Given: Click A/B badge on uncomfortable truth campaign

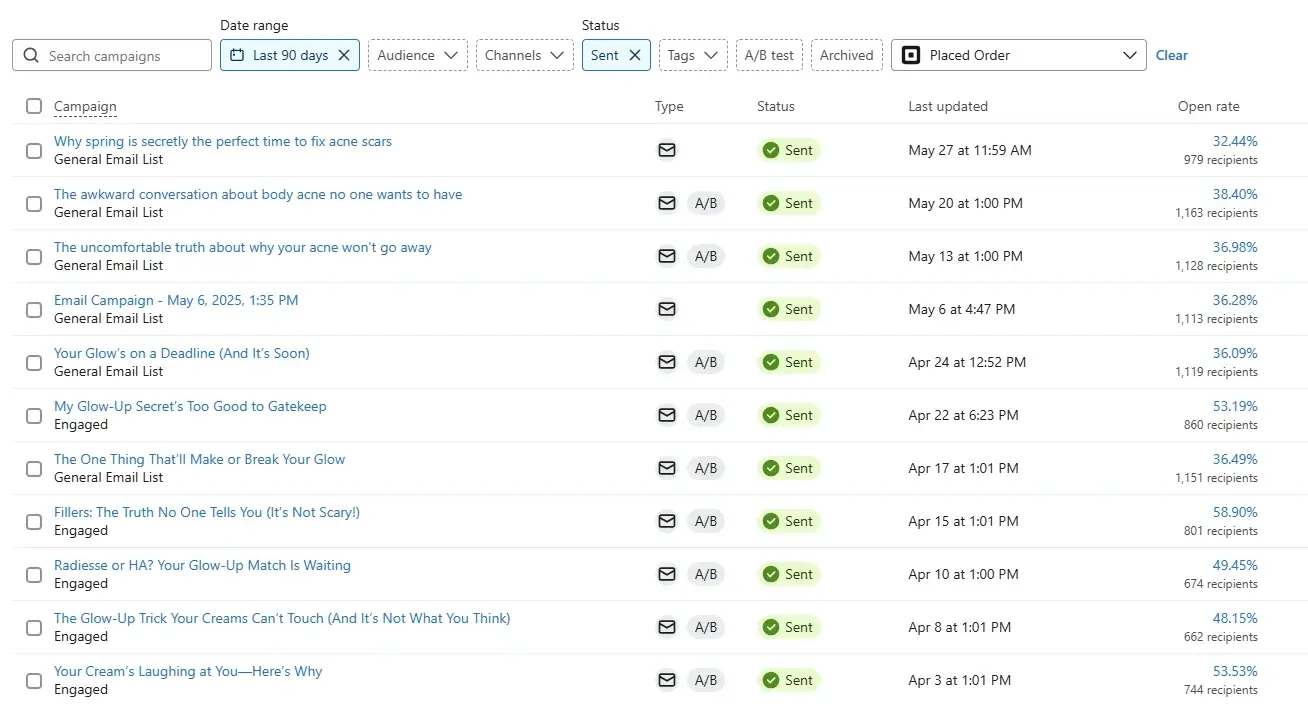Looking at the screenshot, I should click(x=706, y=256).
